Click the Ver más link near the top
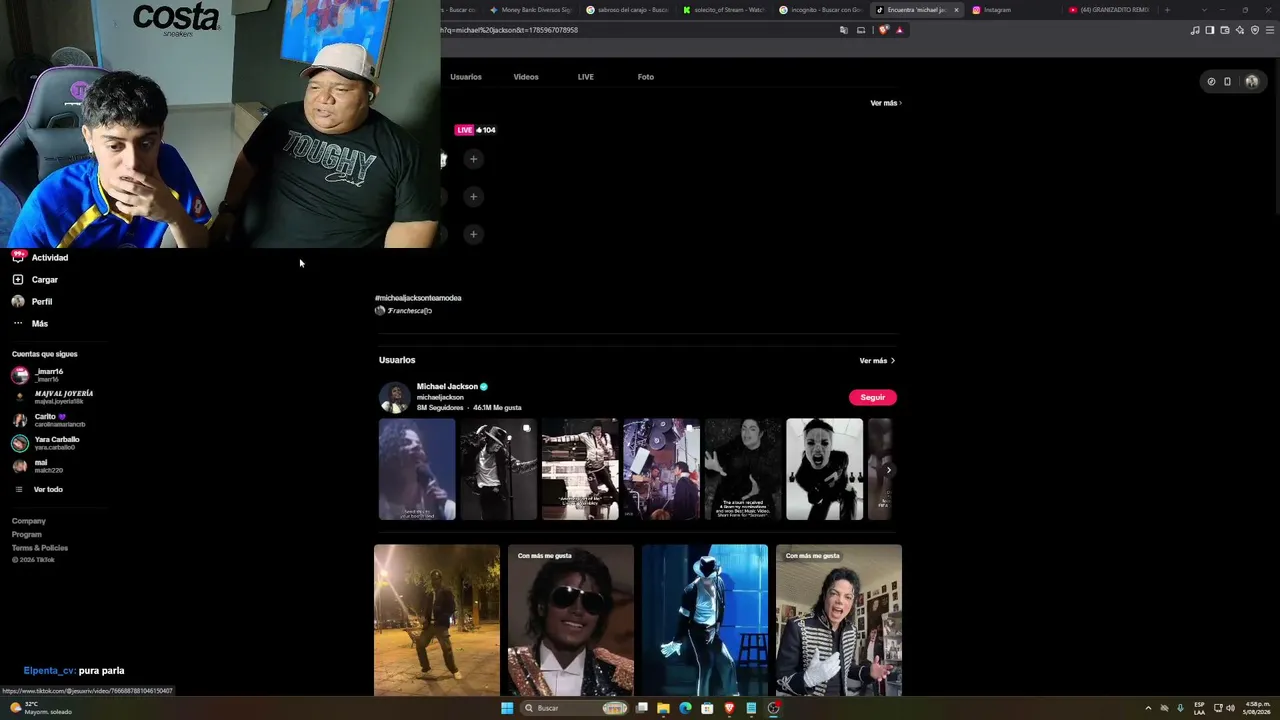Viewport: 1280px width, 720px height. (x=886, y=103)
